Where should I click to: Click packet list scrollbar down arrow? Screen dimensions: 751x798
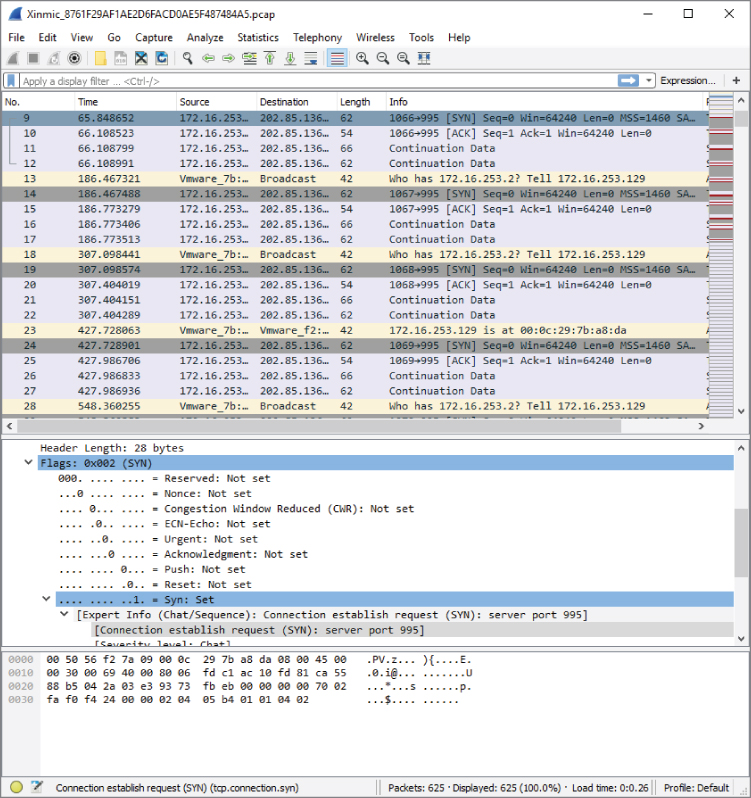(741, 411)
